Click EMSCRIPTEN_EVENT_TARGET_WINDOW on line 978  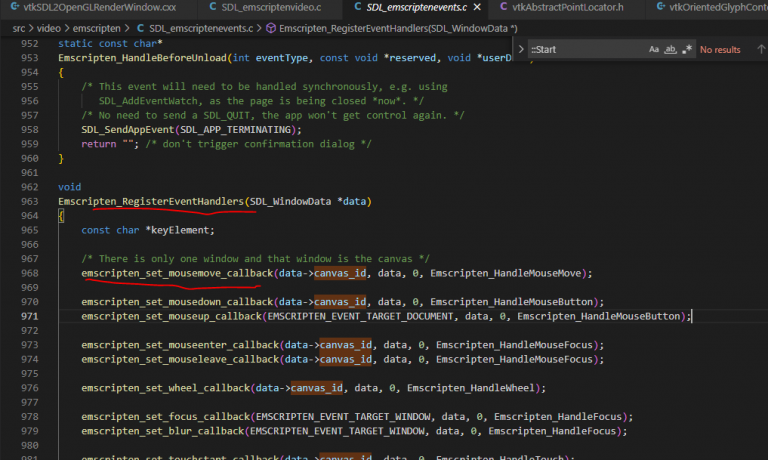pyautogui.click(x=343, y=416)
